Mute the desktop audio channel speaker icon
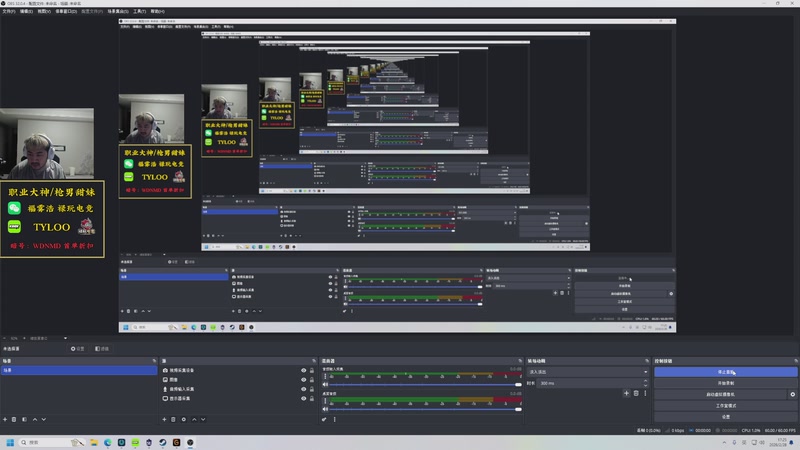The height and width of the screenshot is (450, 800). pos(326,409)
